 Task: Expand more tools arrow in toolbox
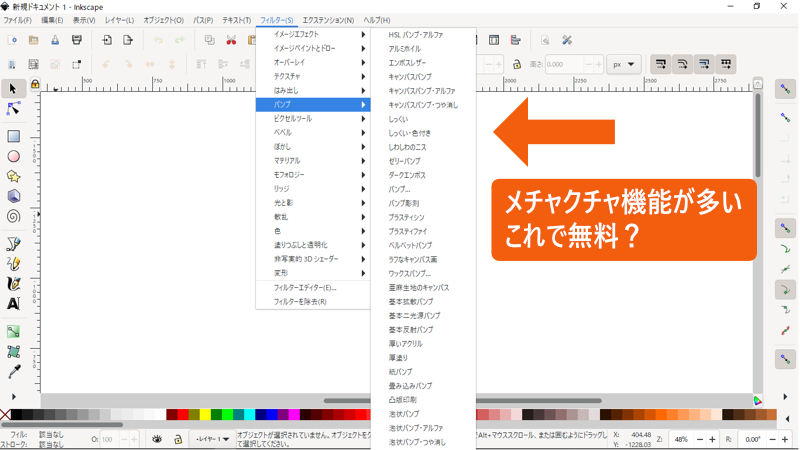click(x=14, y=396)
